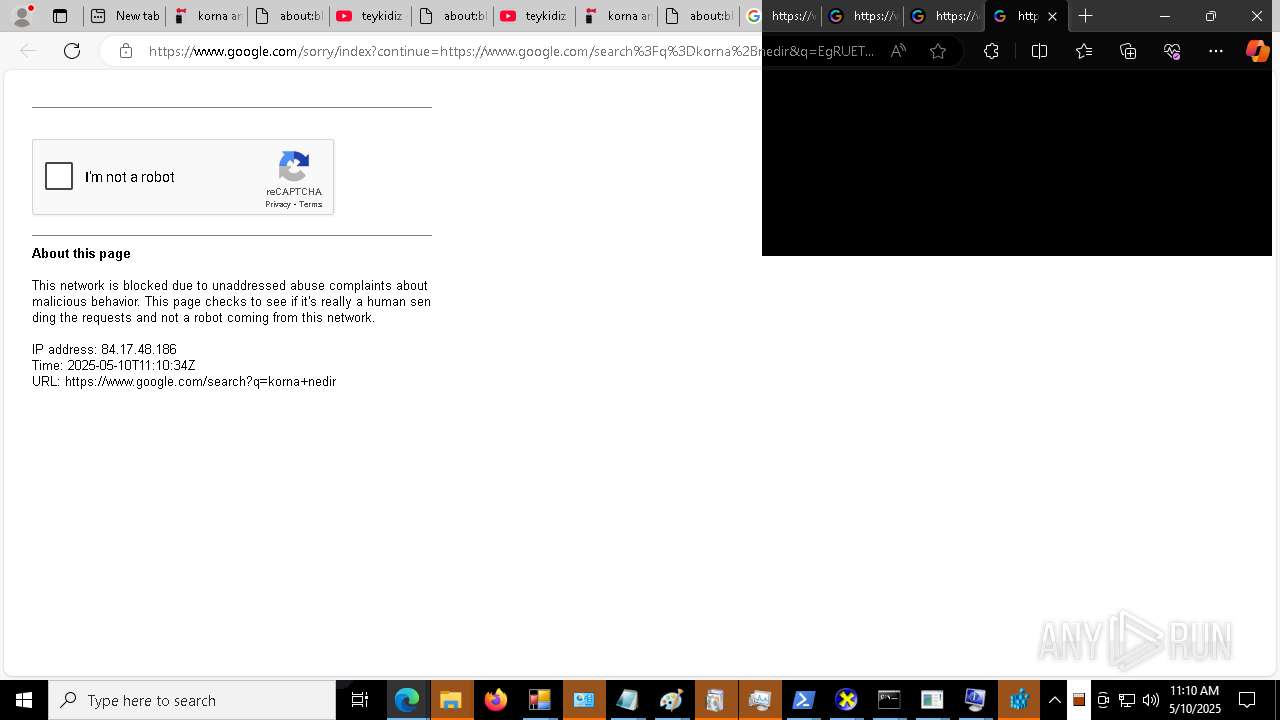Image resolution: width=1280 pixels, height=720 pixels.
Task: Open the clock and date flyout
Action: tap(1194, 700)
